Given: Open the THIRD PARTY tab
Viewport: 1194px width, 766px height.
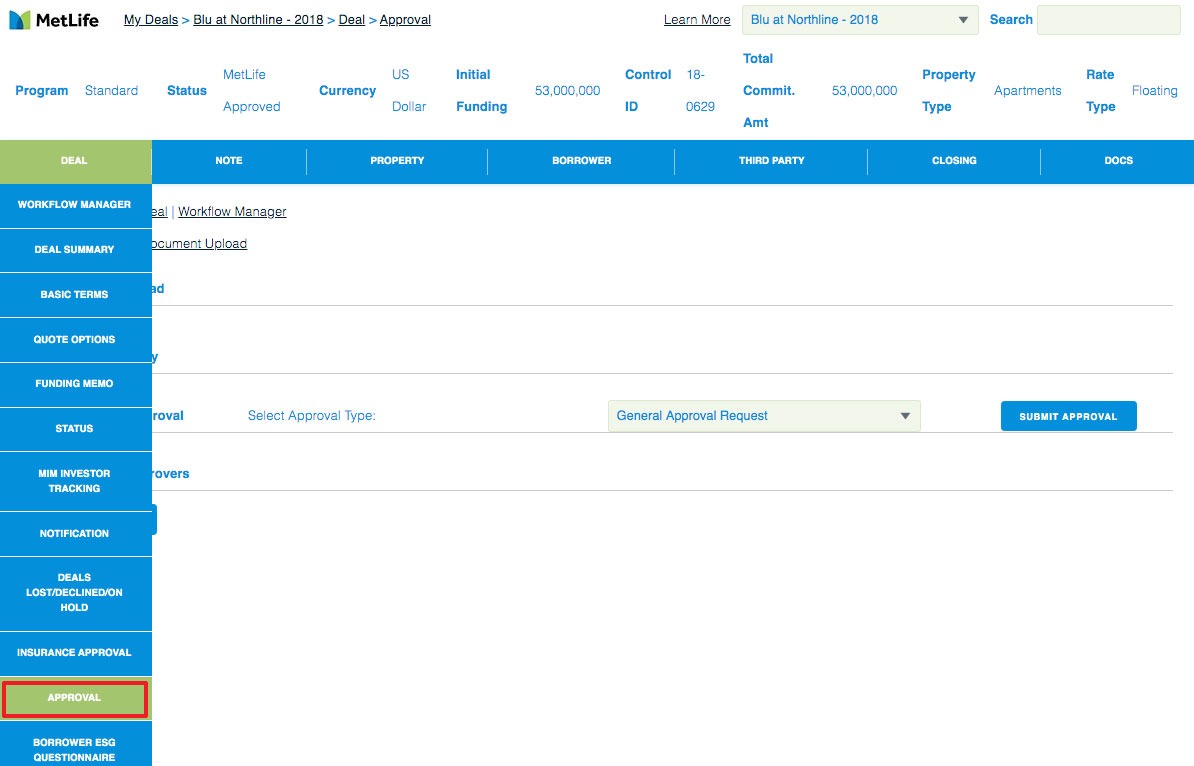Looking at the screenshot, I should [771, 161].
